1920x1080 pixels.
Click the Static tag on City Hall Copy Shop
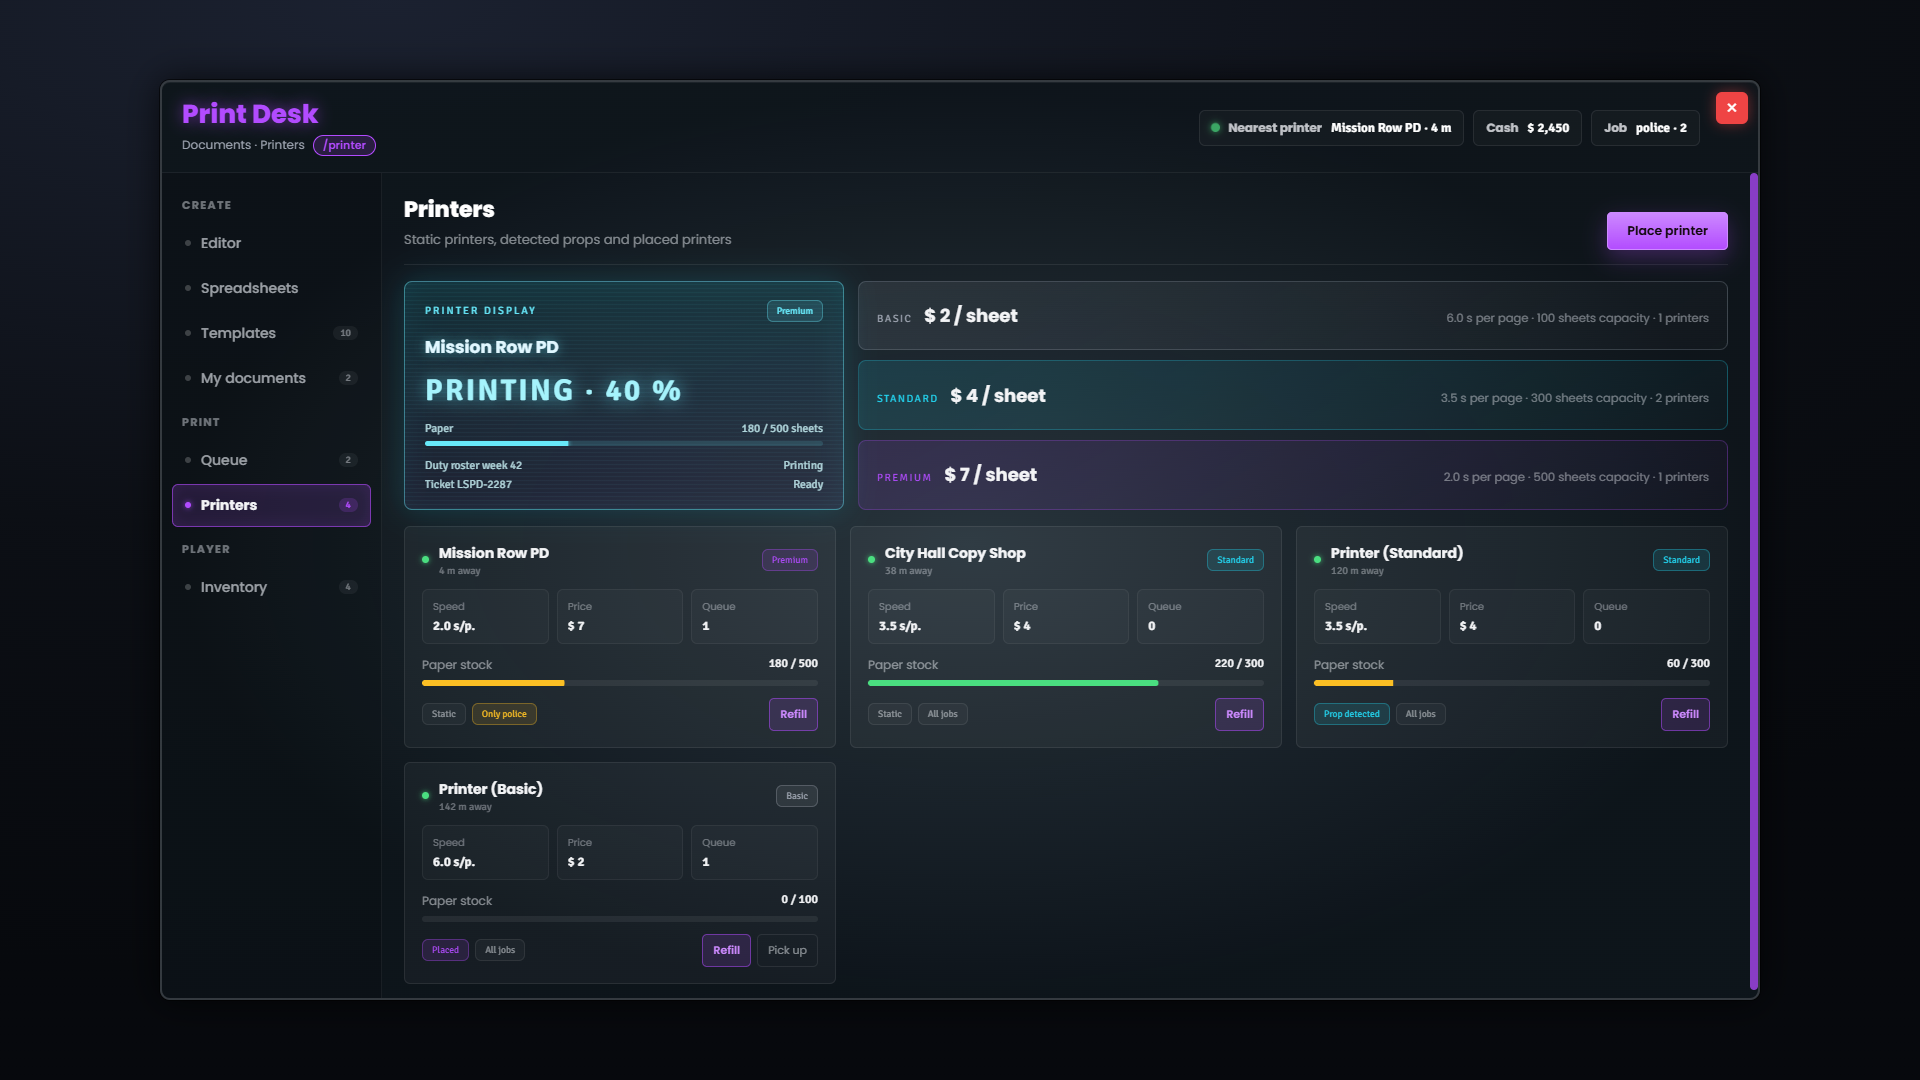(889, 714)
